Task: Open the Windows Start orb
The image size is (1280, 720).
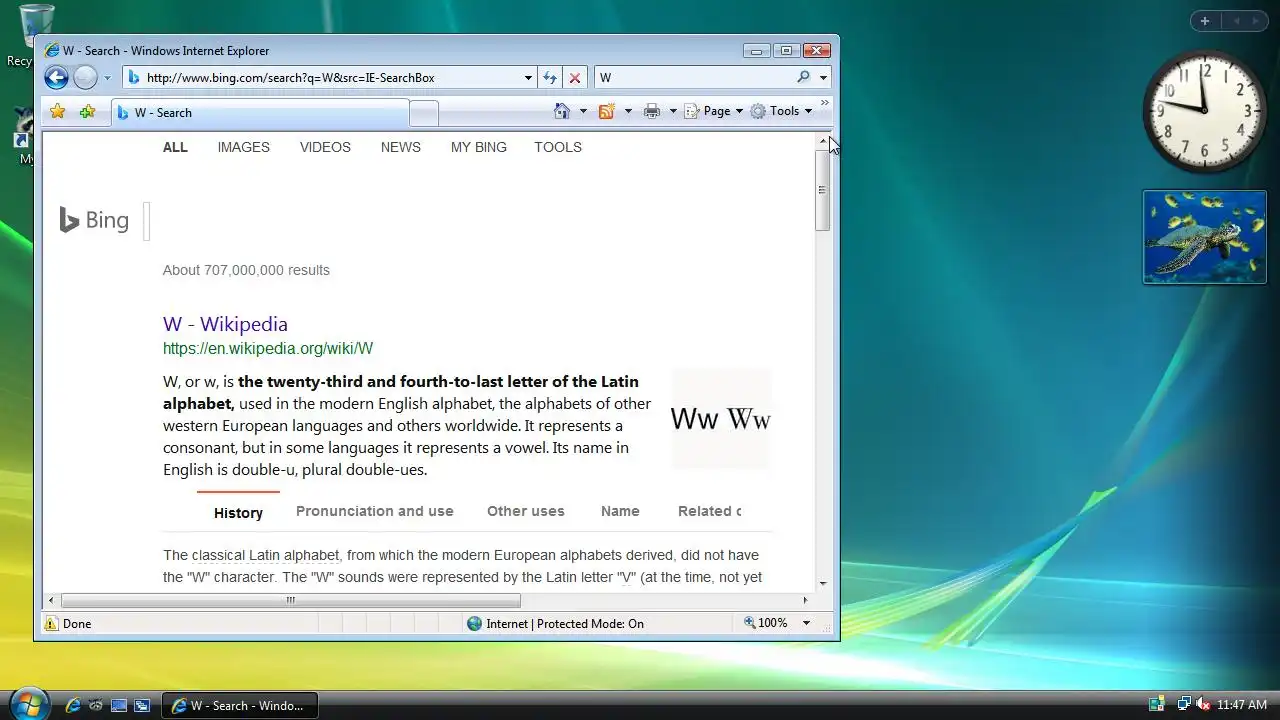Action: coord(29,703)
